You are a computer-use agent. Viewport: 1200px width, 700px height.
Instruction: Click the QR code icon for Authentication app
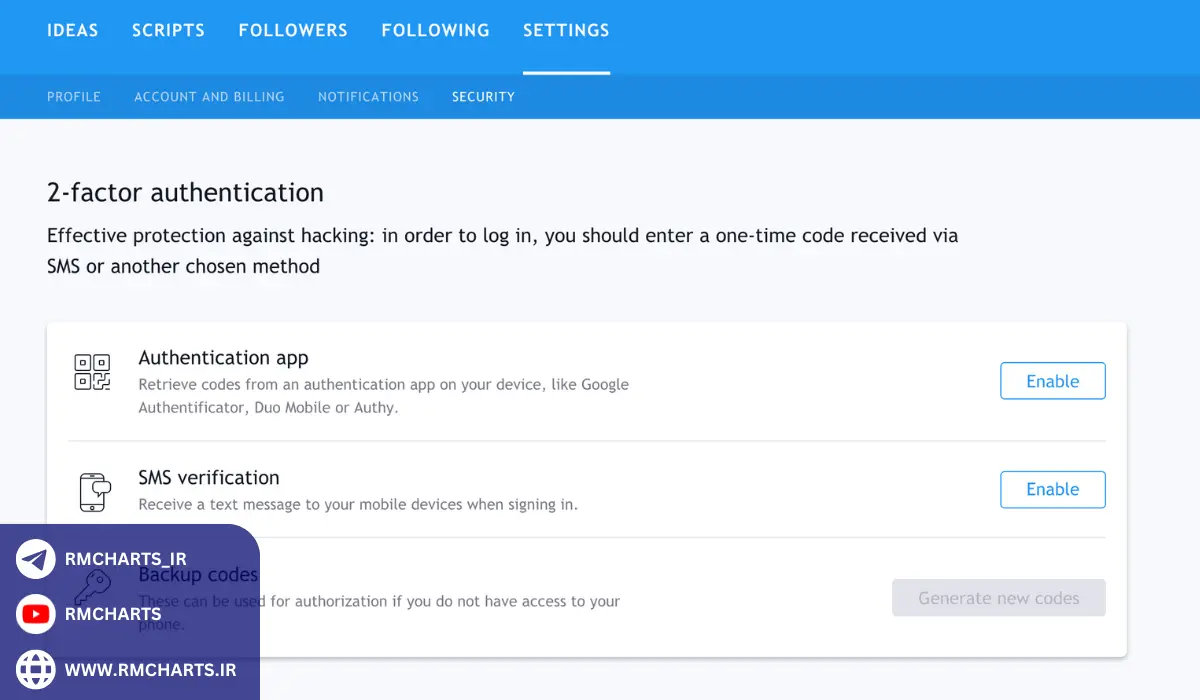[x=92, y=372]
